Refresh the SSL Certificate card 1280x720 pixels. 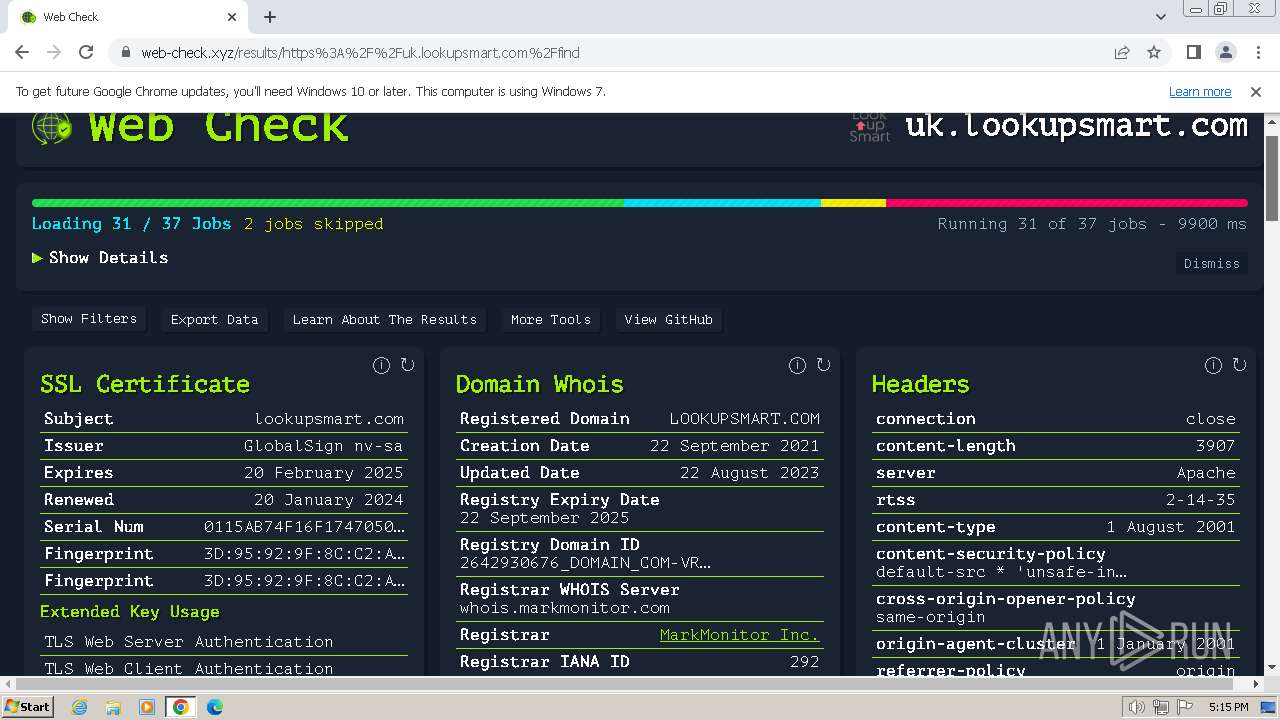click(x=407, y=365)
